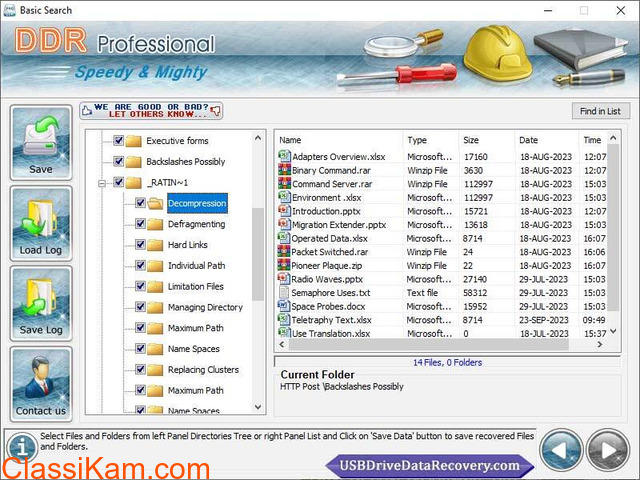Click the PowerPoint icon of Radio Waves.pptx
This screenshot has height=480, width=640.
[284, 279]
